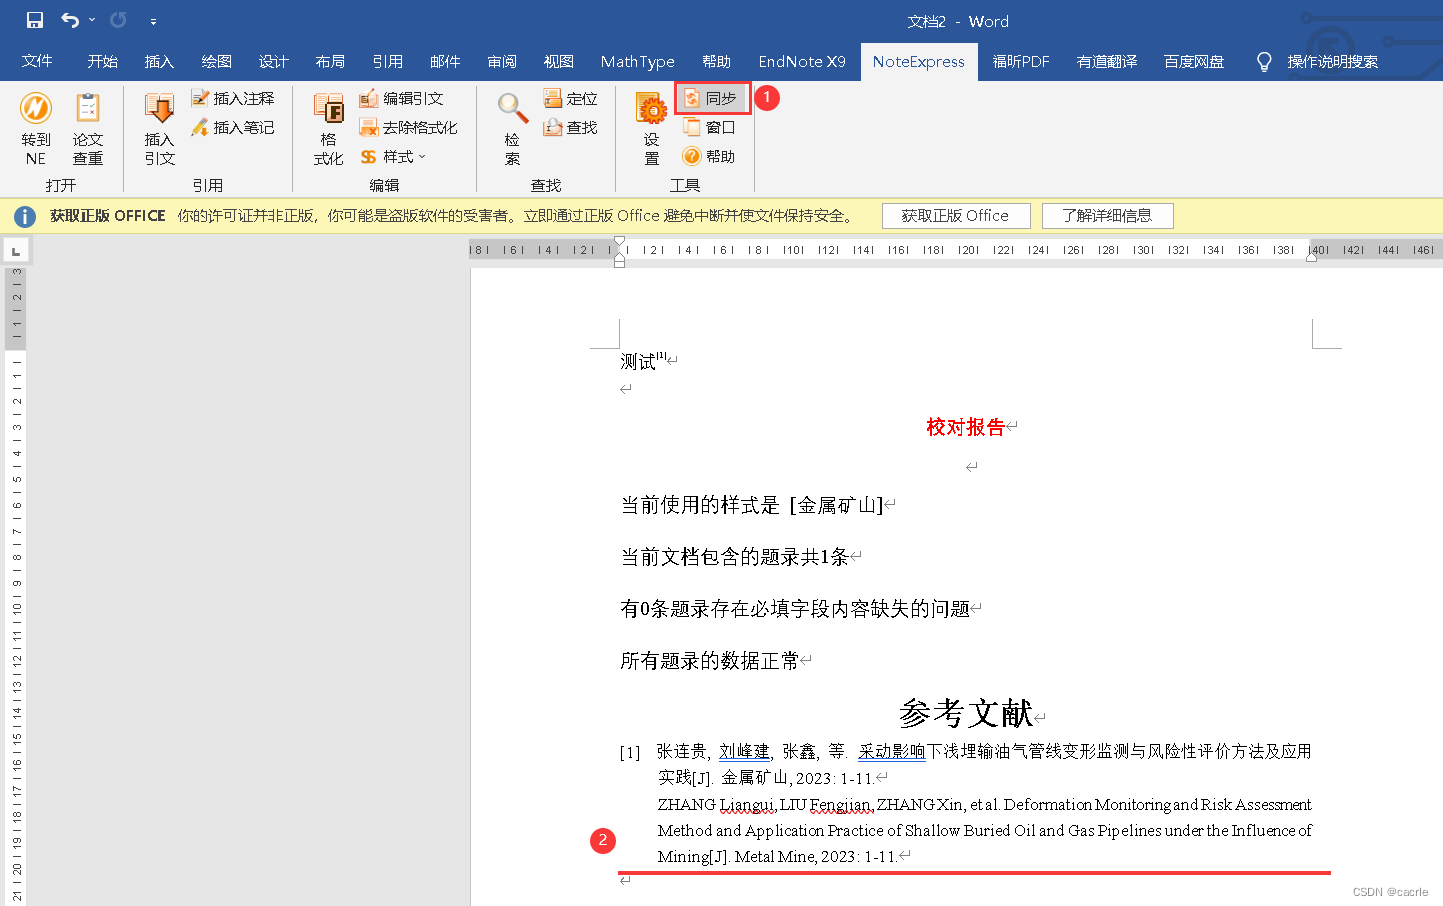Click the 当前使用的样式是 [金属矿山] line
1443x906 pixels.
pyautogui.click(x=752, y=505)
